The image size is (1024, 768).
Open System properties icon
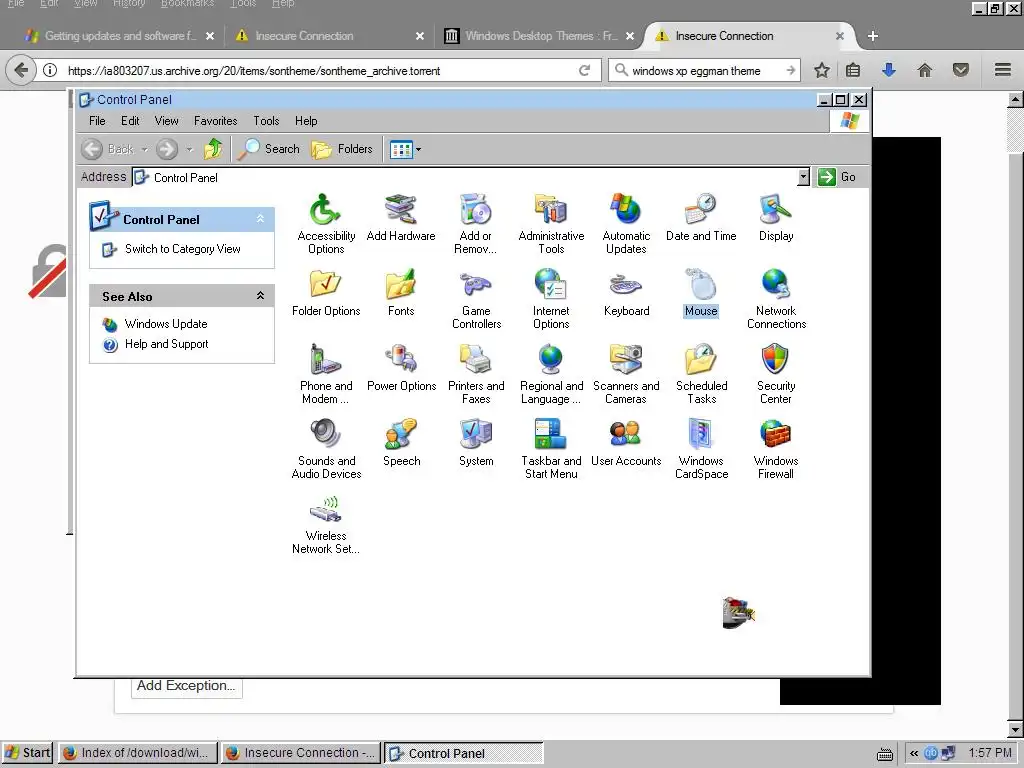pos(476,443)
